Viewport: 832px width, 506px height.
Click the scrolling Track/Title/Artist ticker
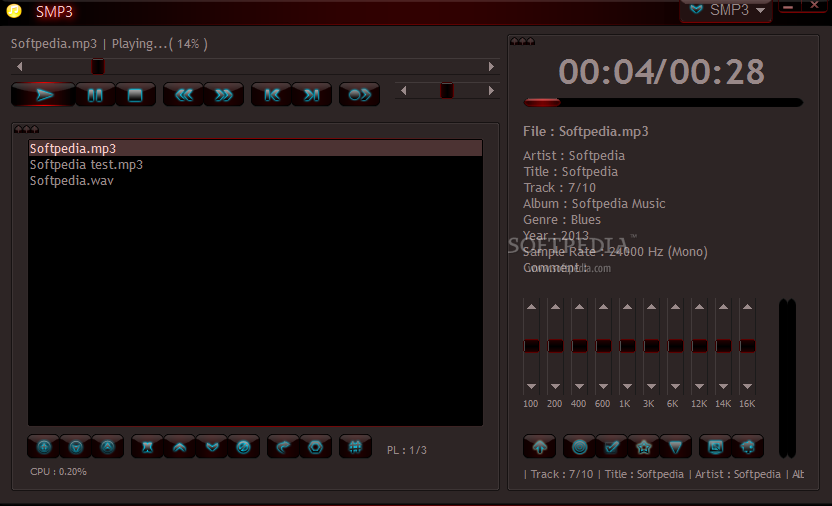(x=664, y=474)
